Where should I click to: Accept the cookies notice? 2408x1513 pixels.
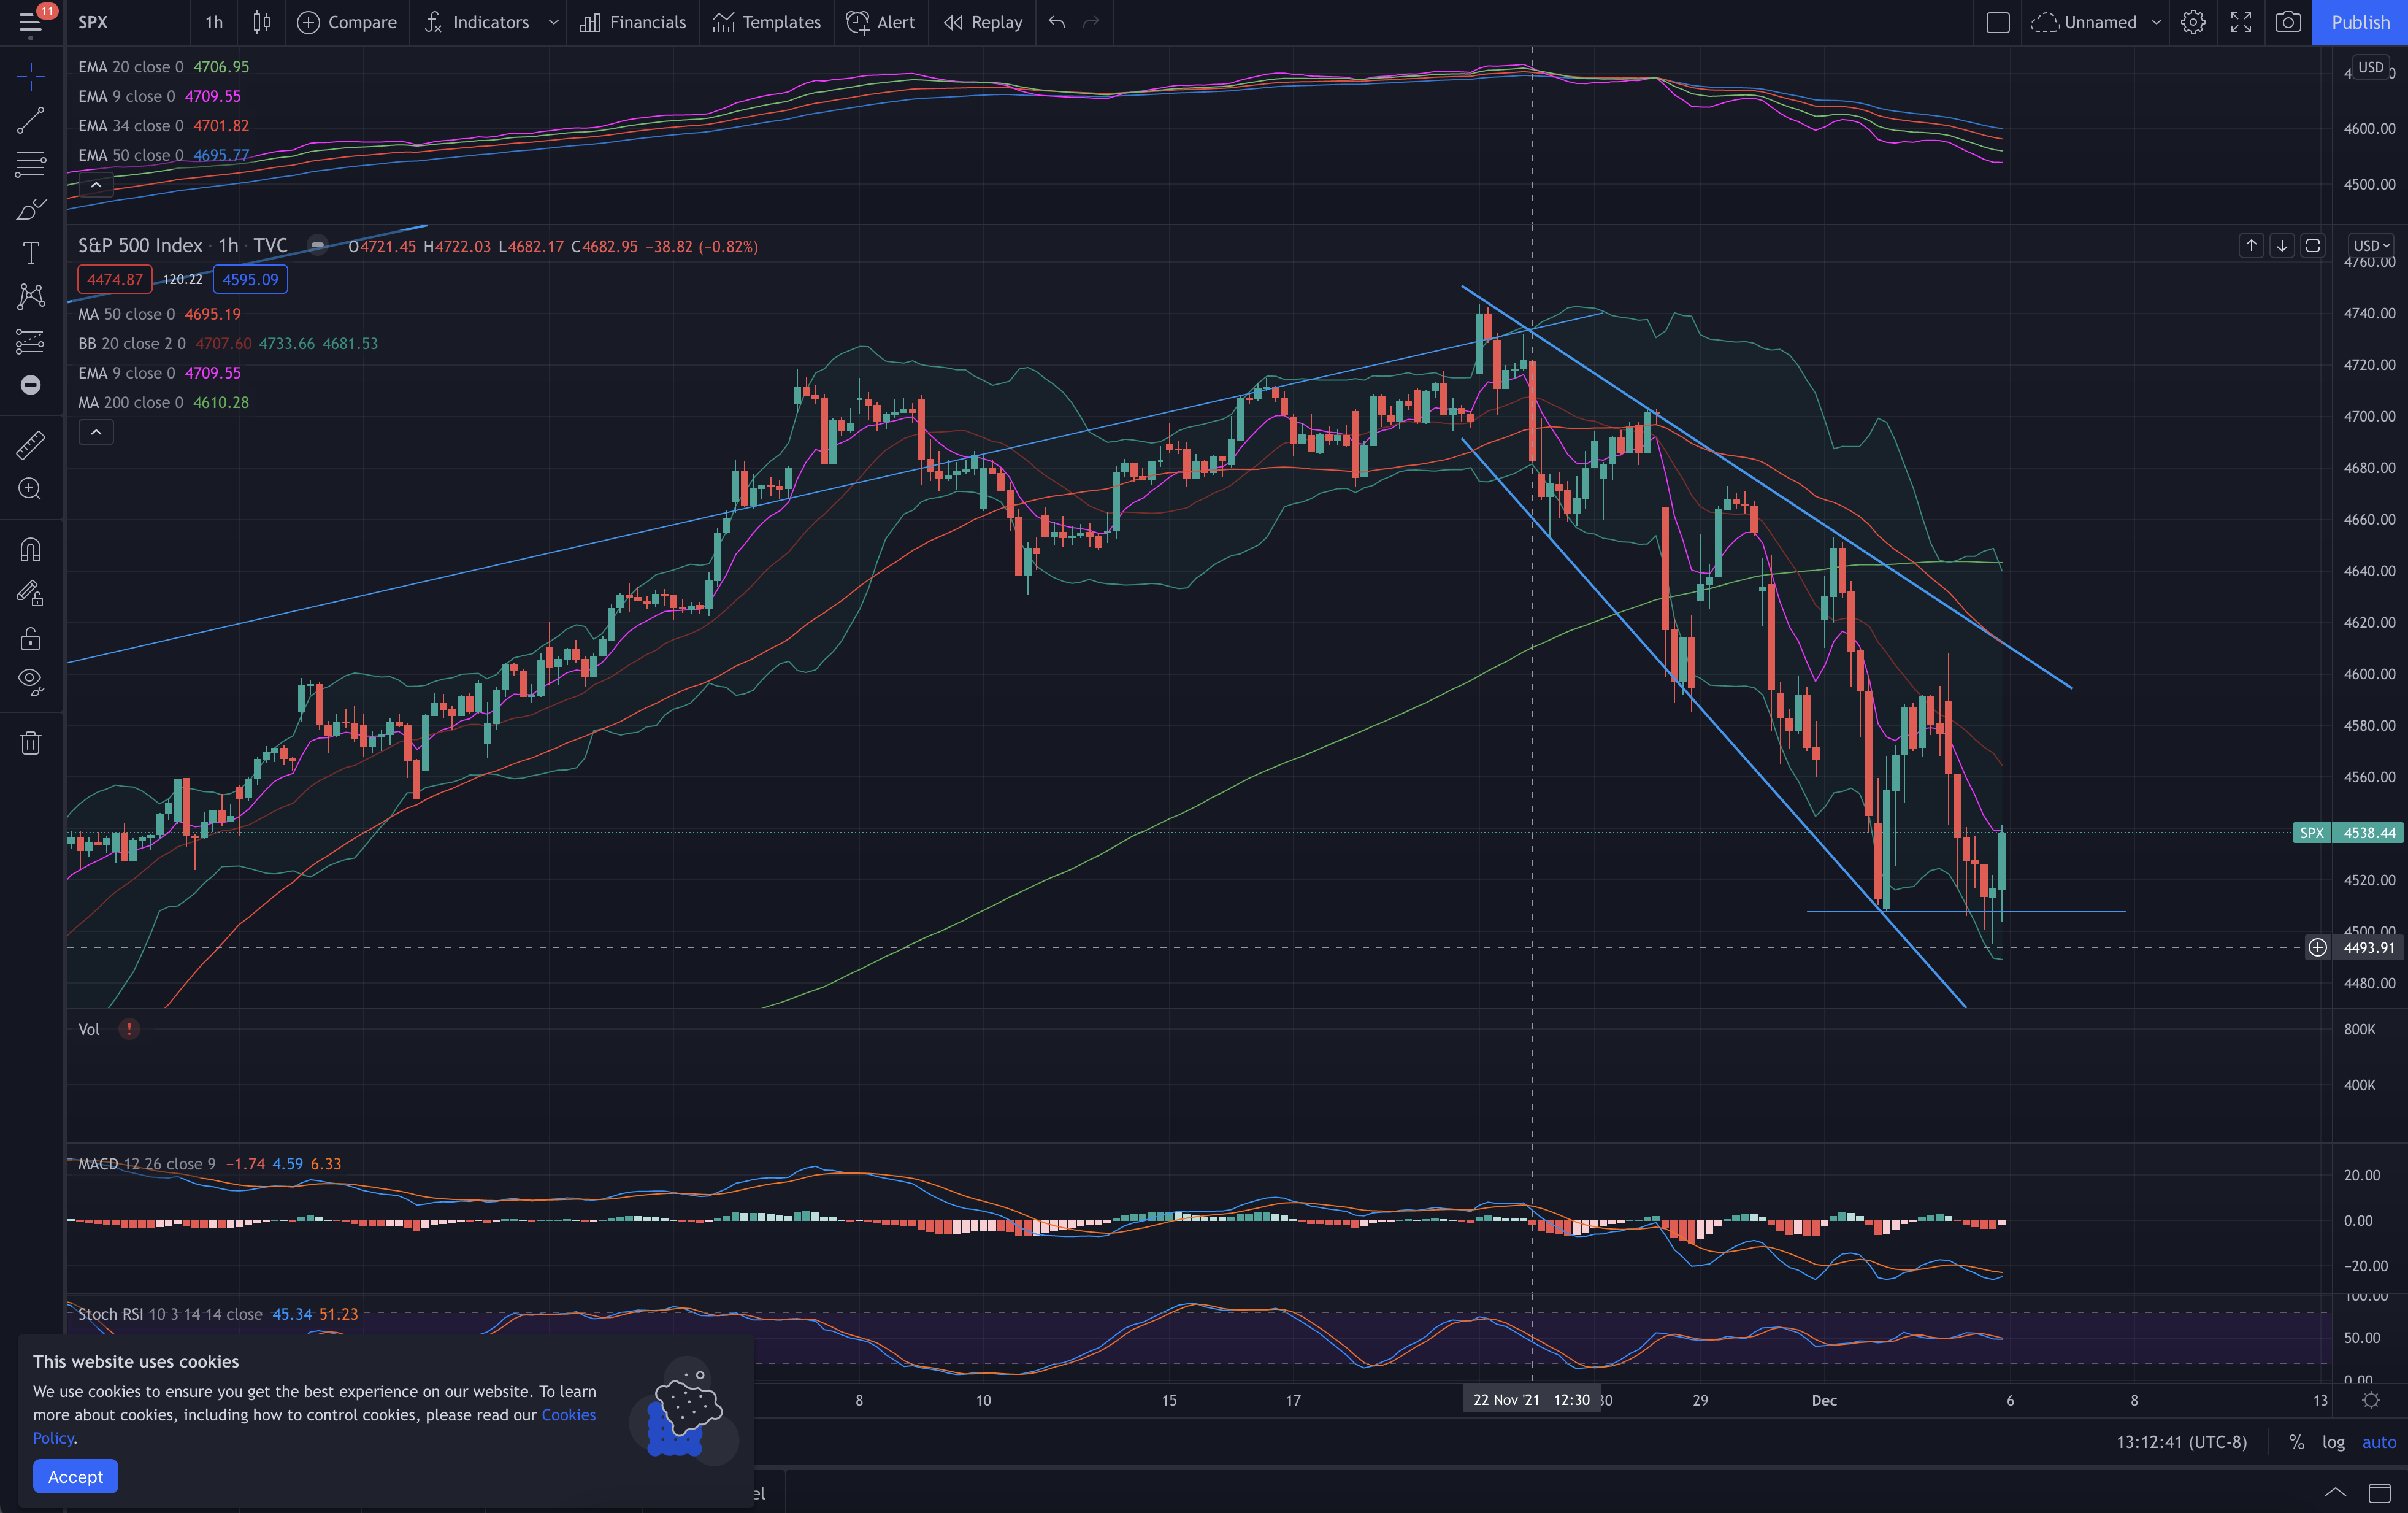click(x=75, y=1476)
